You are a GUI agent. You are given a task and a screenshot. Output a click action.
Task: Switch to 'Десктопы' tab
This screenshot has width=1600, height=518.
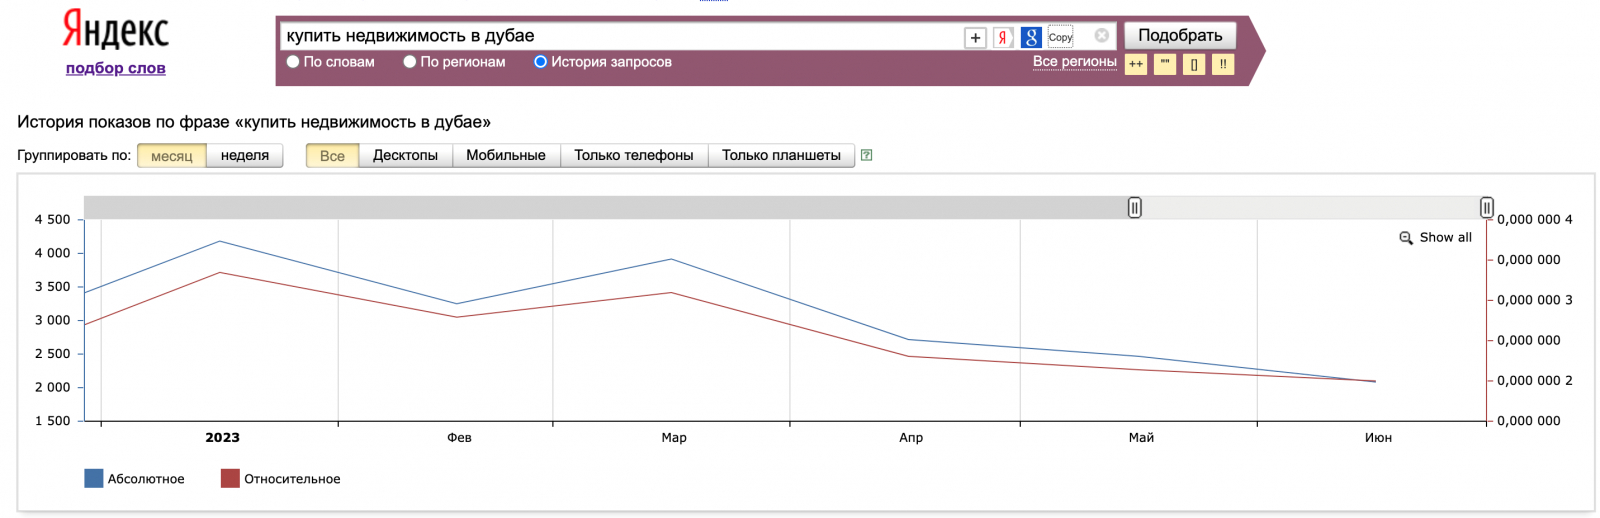[405, 155]
